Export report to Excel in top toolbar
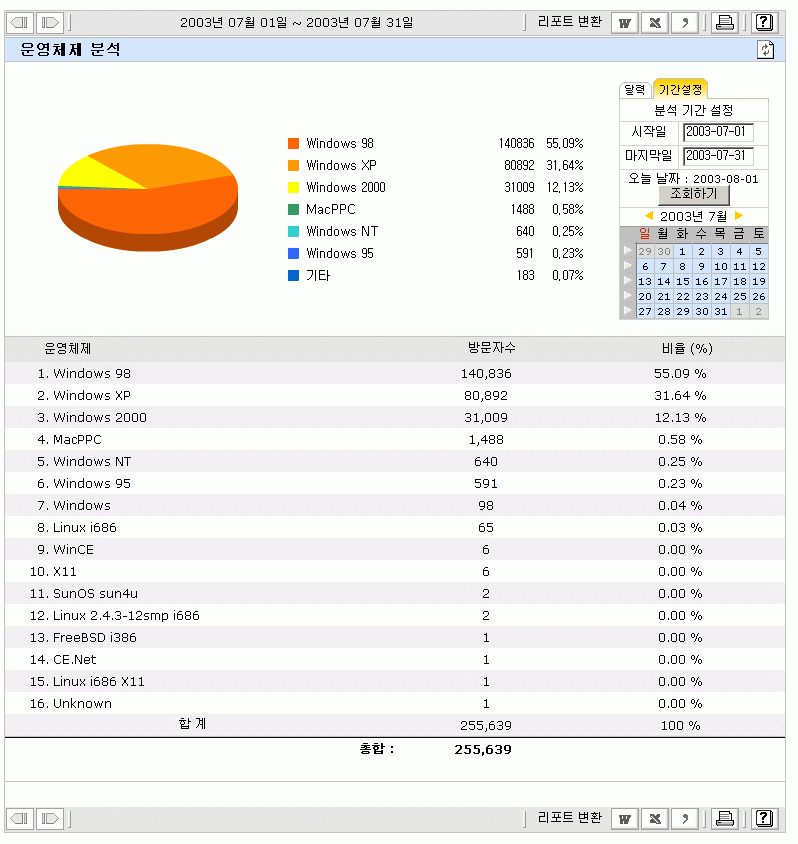 click(655, 23)
